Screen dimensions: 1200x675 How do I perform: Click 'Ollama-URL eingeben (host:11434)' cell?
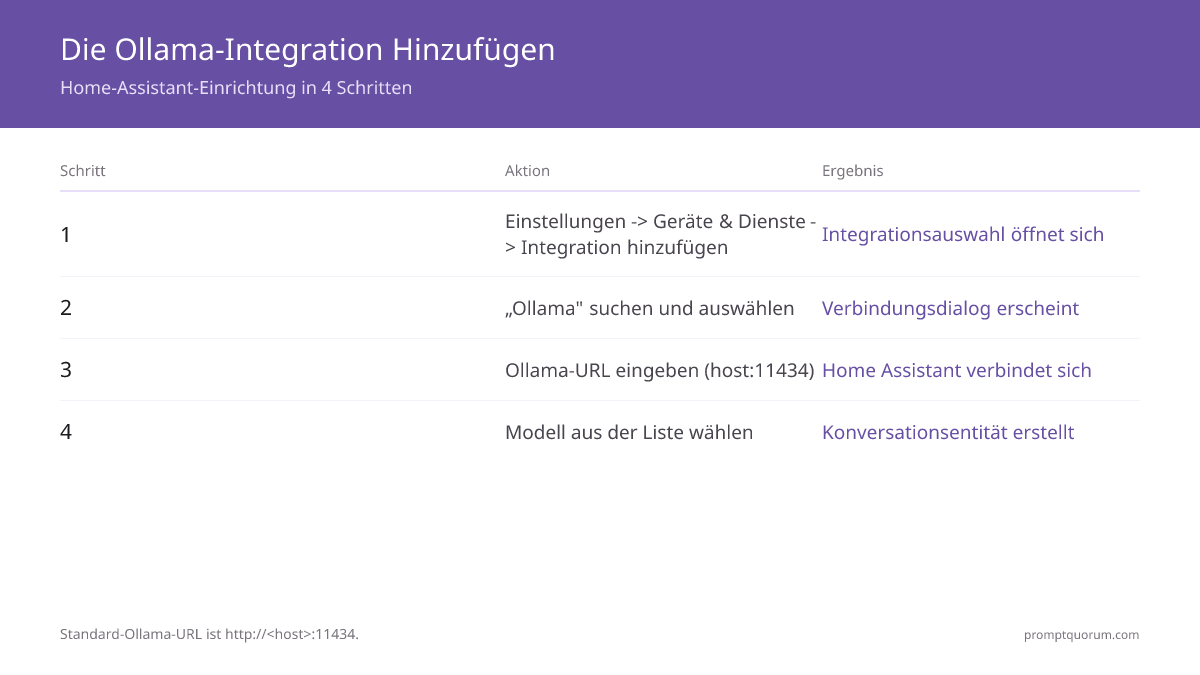pyautogui.click(x=659, y=370)
